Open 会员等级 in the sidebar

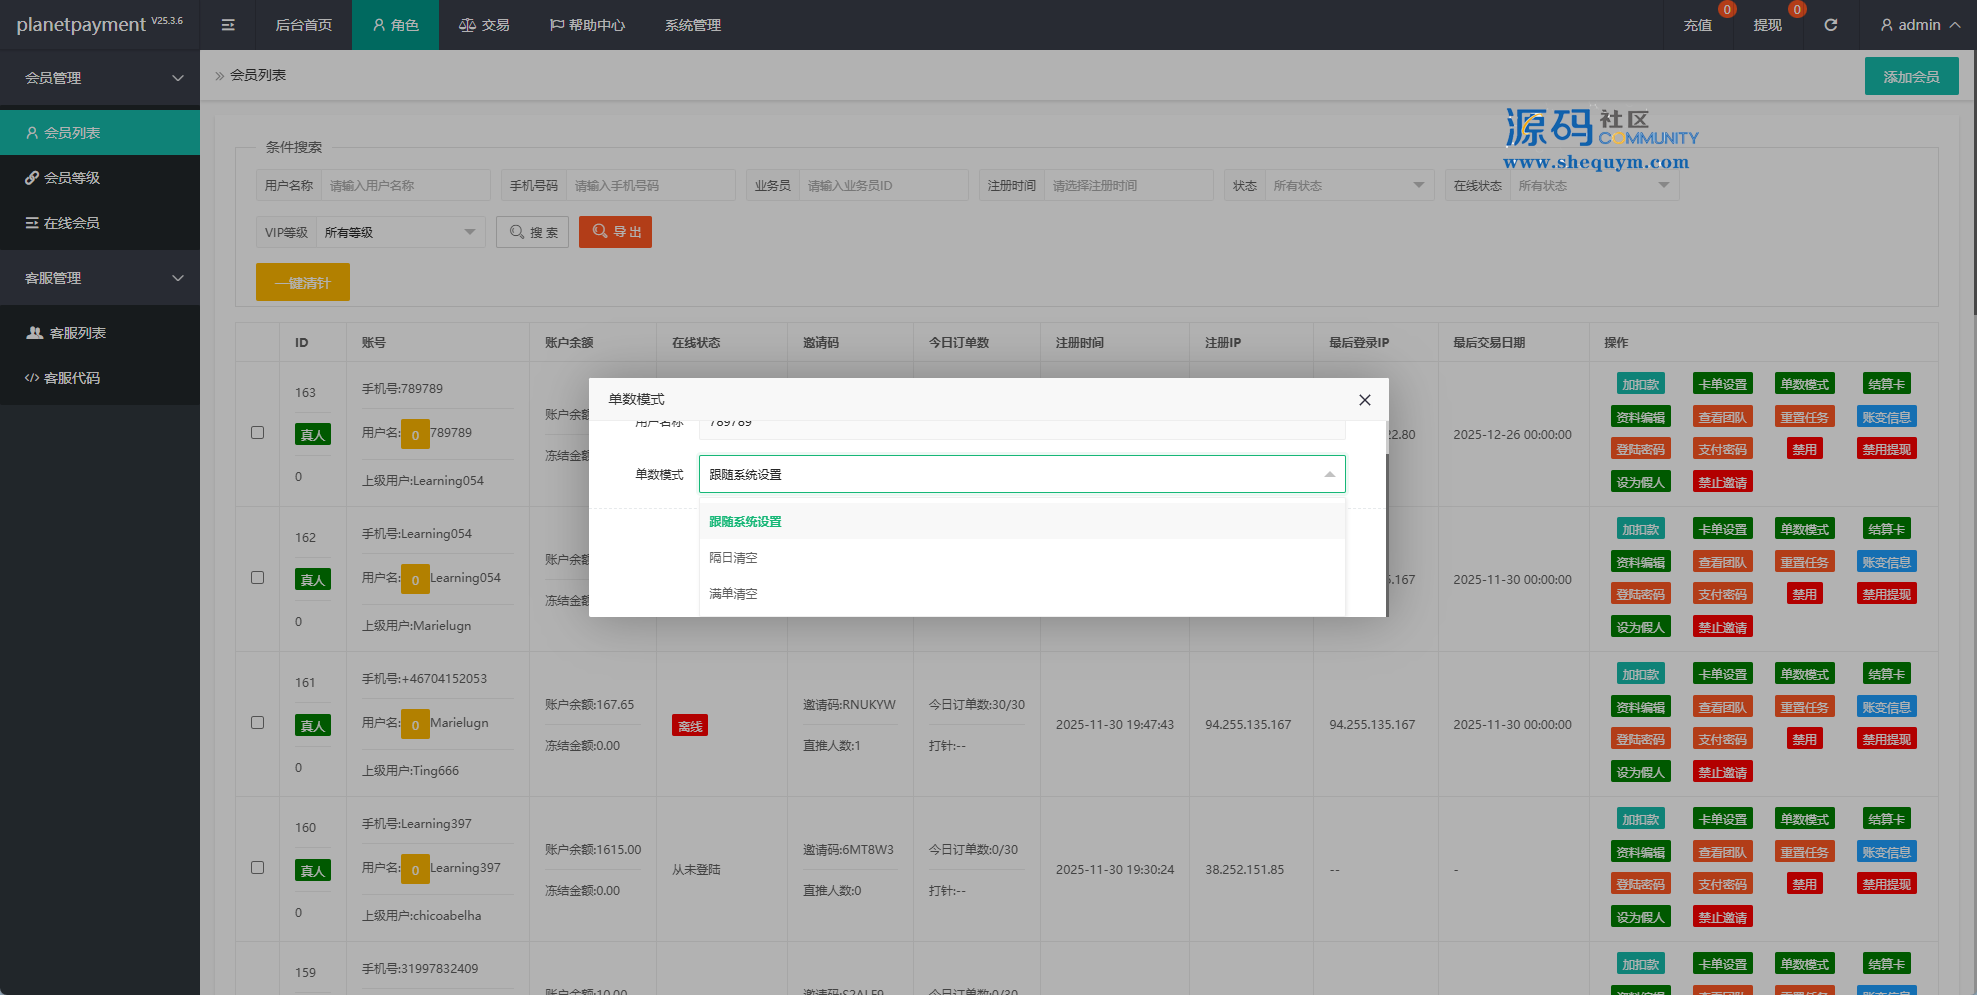point(72,178)
